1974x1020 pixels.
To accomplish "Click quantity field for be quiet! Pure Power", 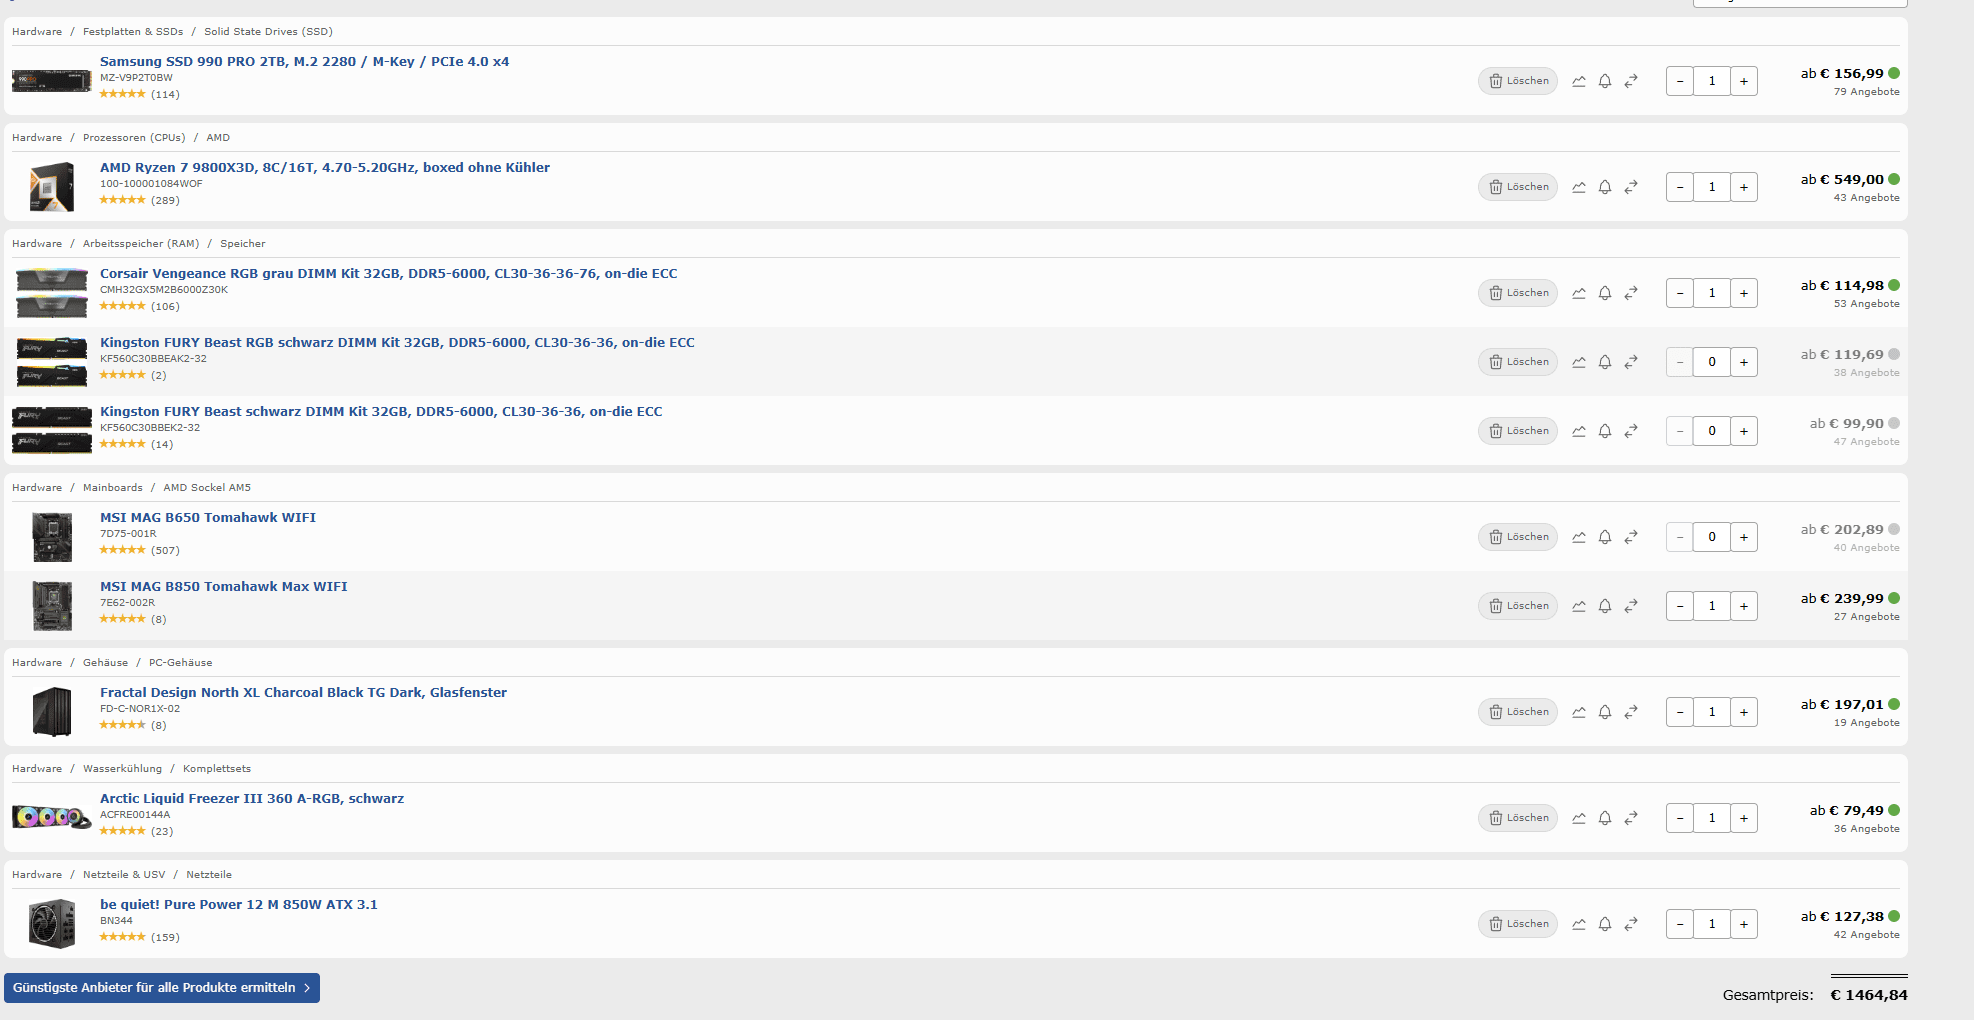I will click(1712, 924).
